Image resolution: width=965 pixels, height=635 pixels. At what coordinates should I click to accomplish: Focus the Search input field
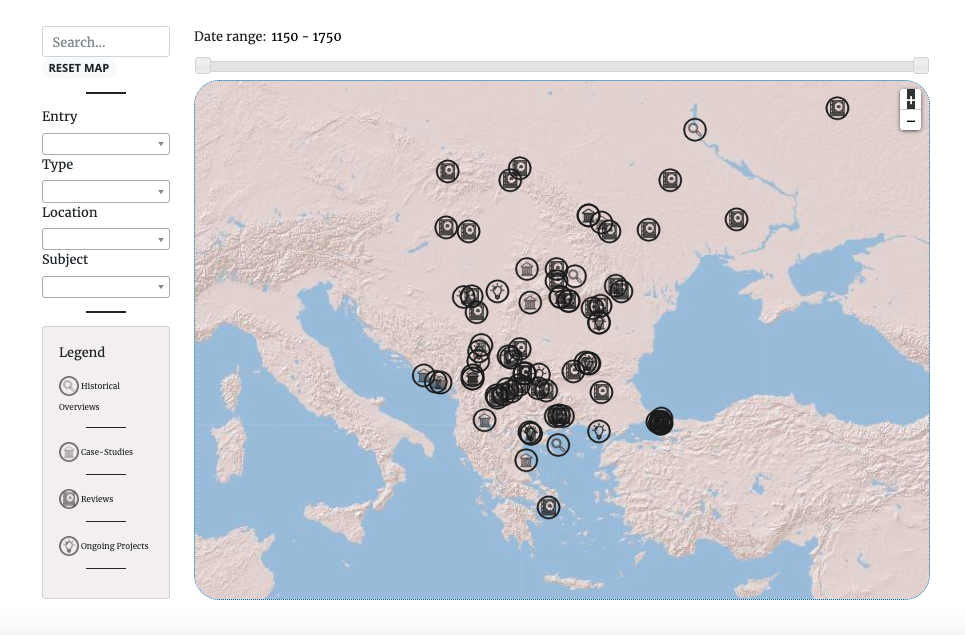tap(106, 42)
